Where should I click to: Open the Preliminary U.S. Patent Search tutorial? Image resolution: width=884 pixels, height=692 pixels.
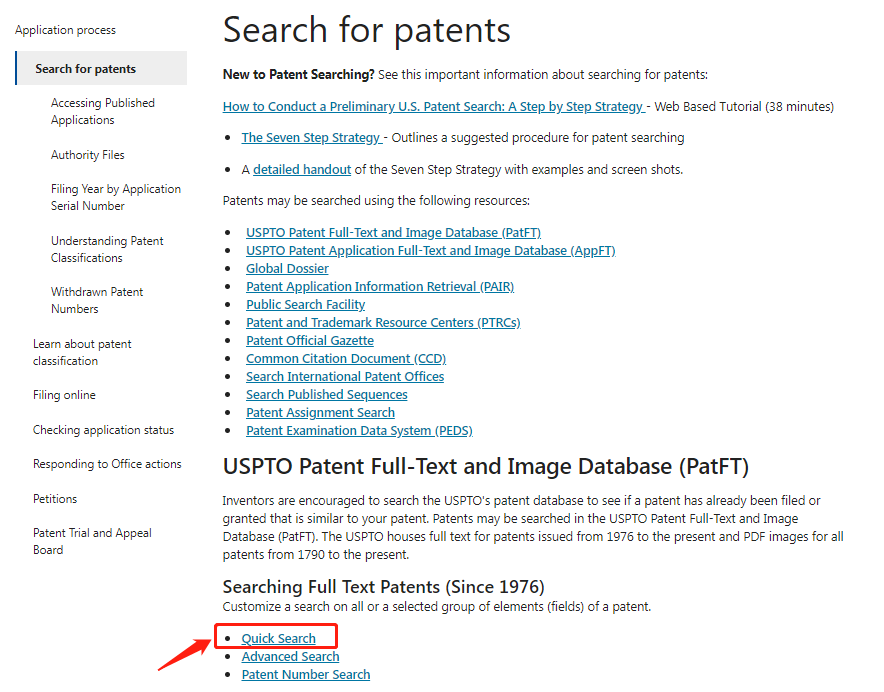tap(433, 106)
